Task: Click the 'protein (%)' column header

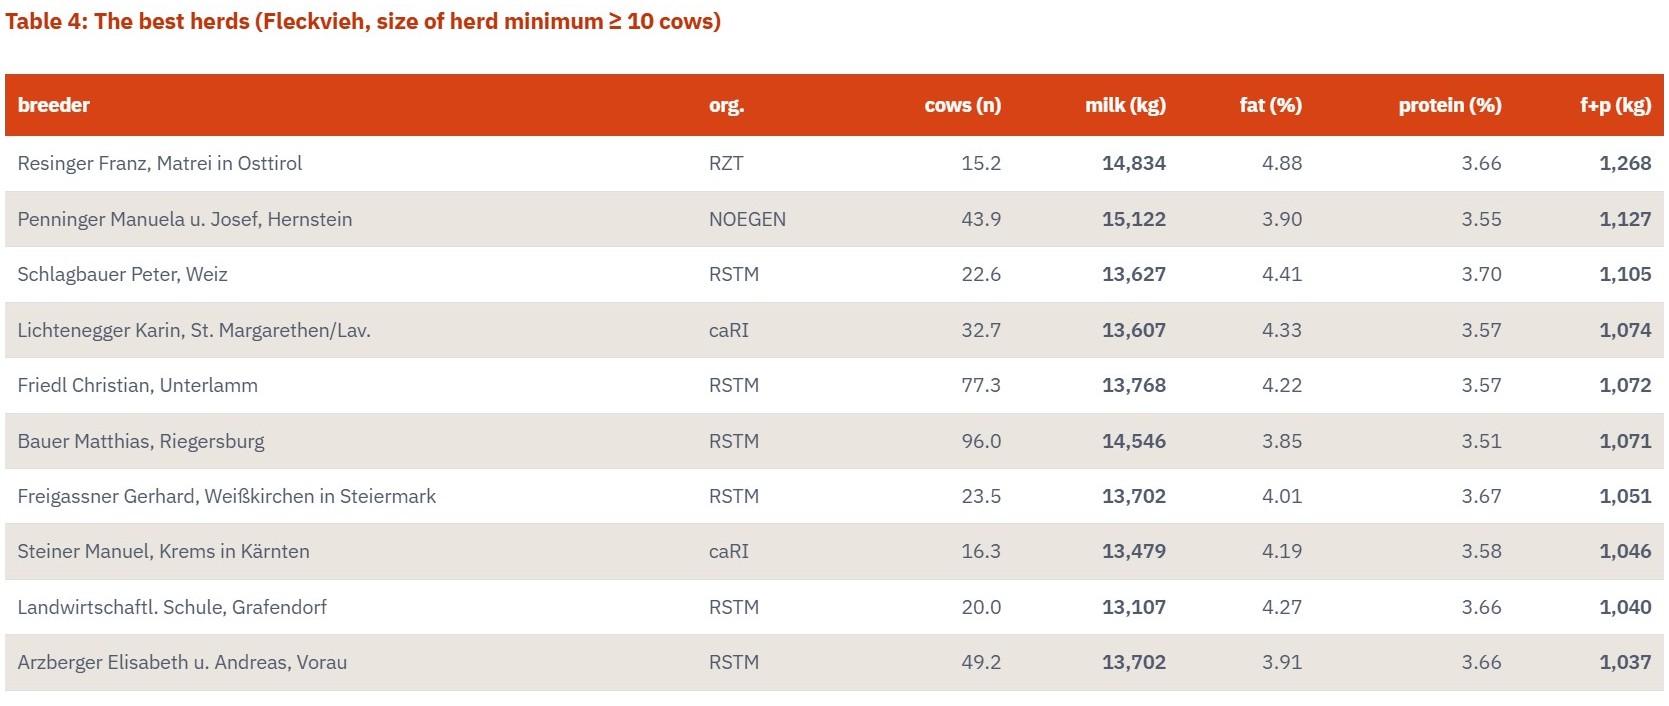Action: [x=1449, y=105]
